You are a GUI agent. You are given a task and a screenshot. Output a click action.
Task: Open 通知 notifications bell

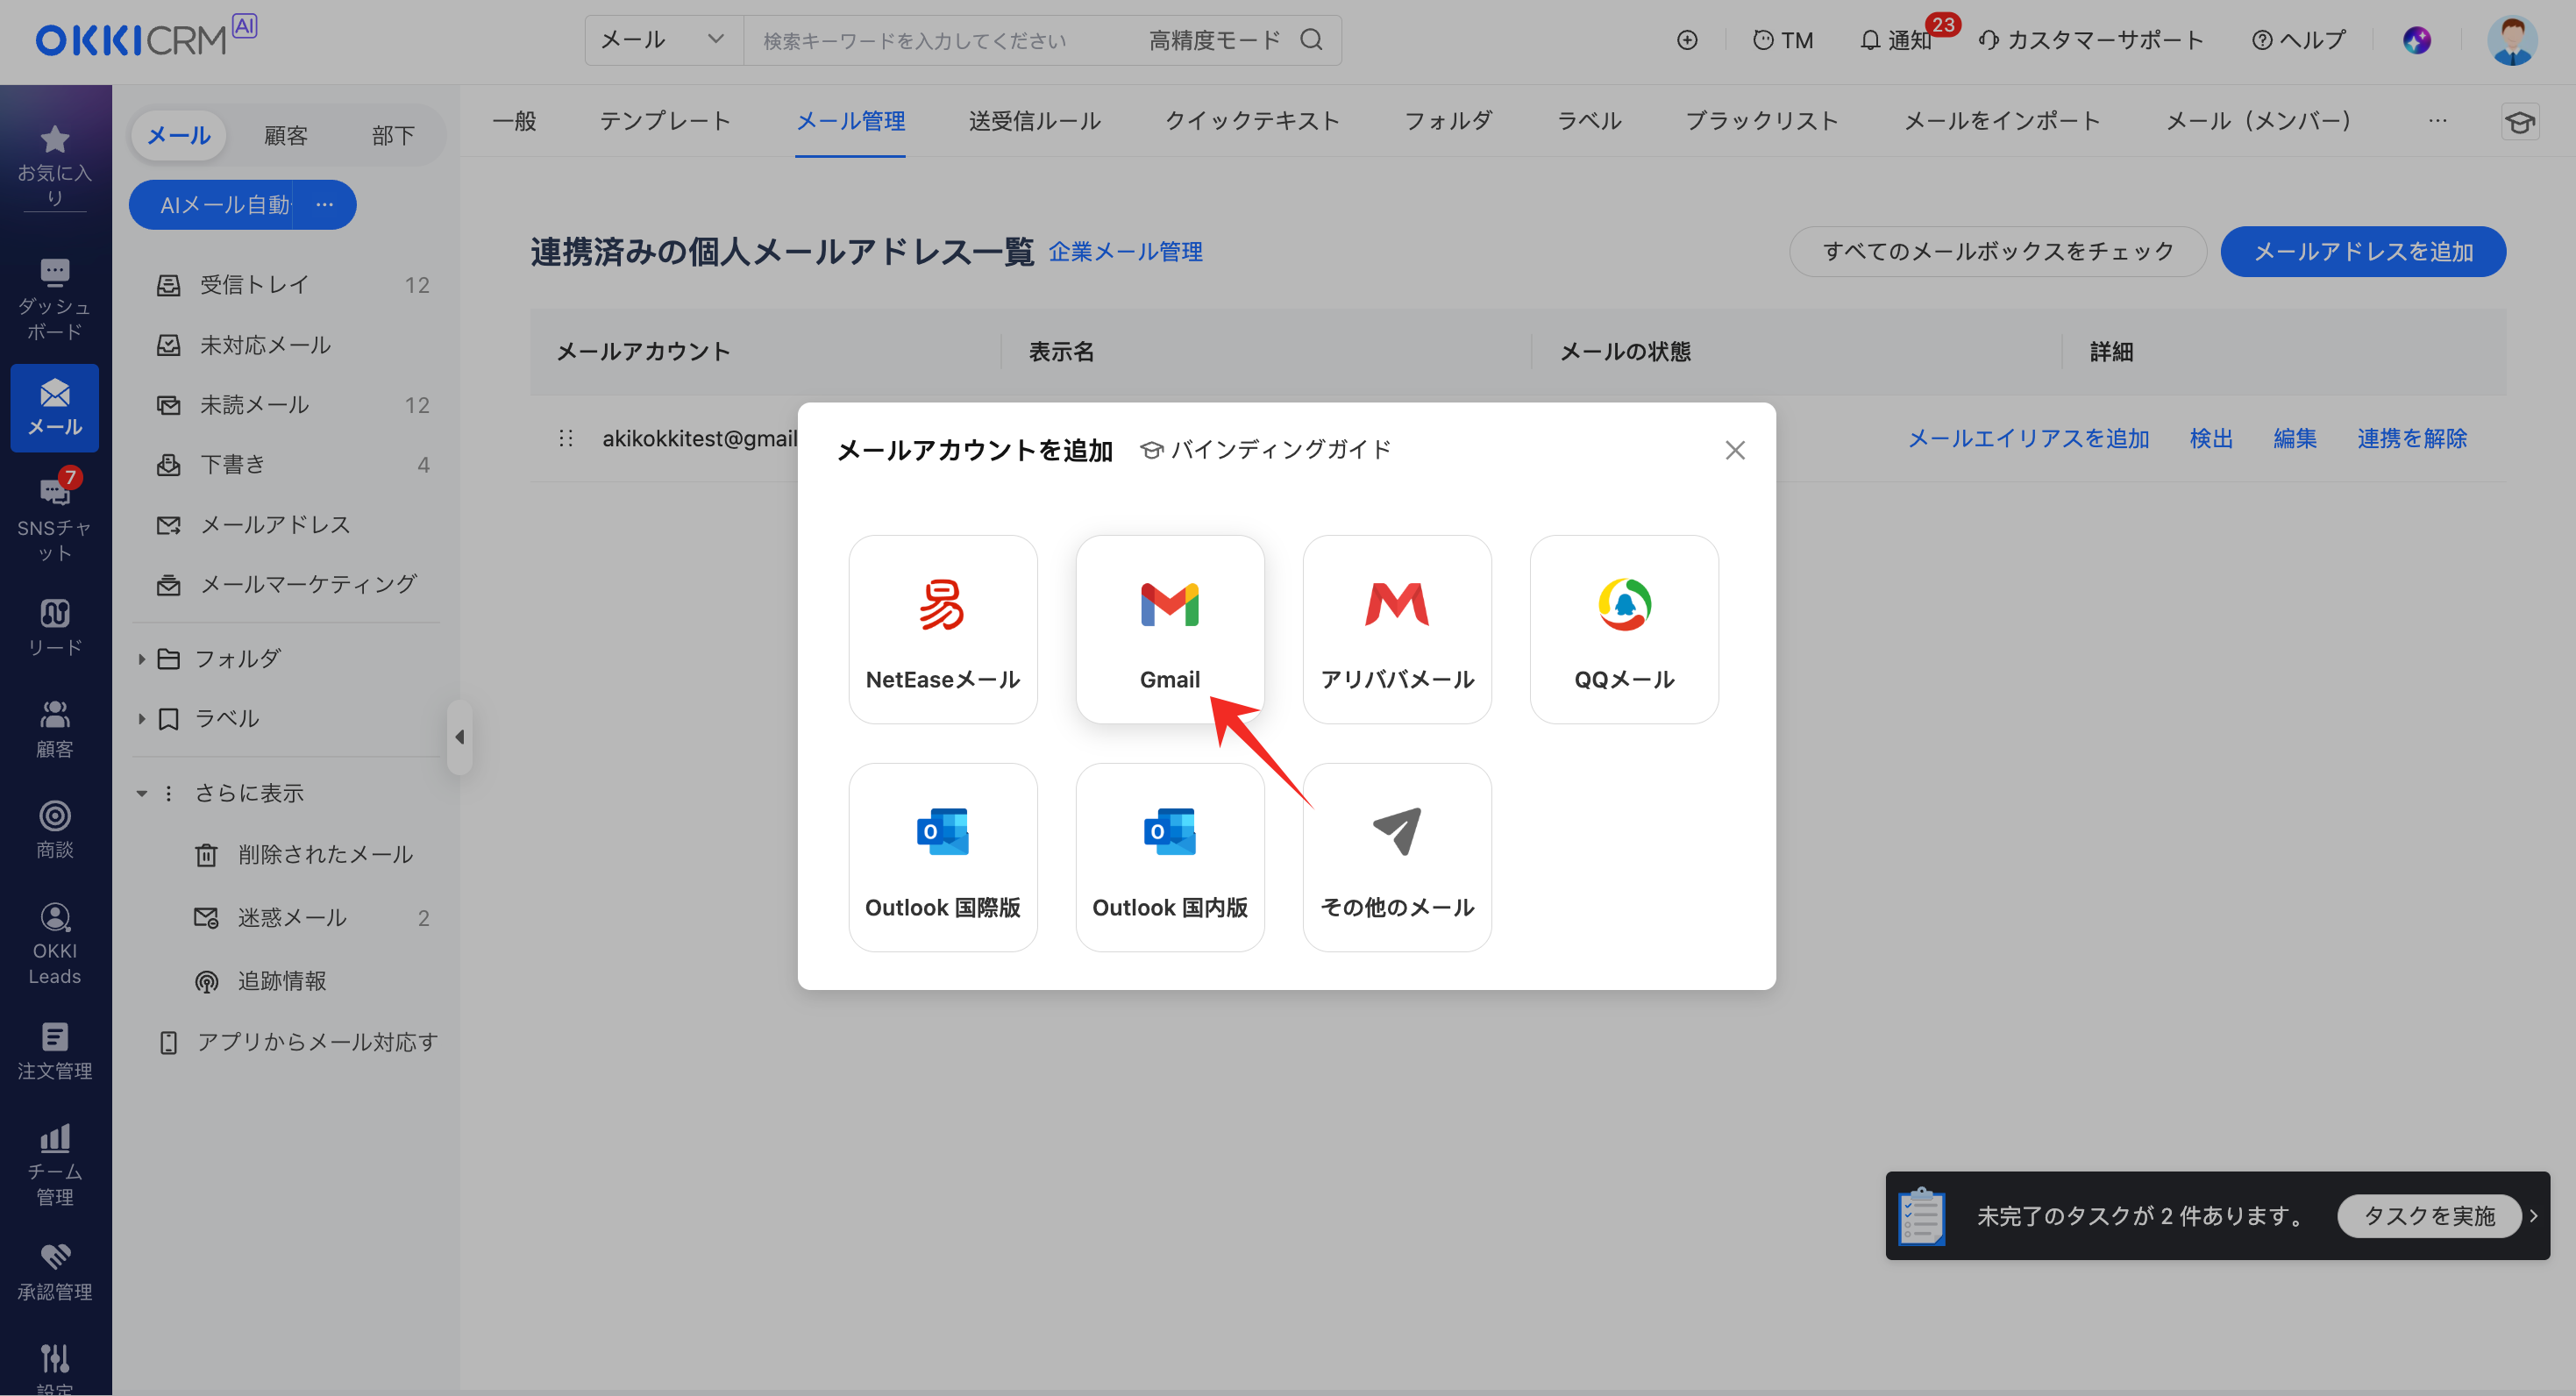tap(1896, 40)
